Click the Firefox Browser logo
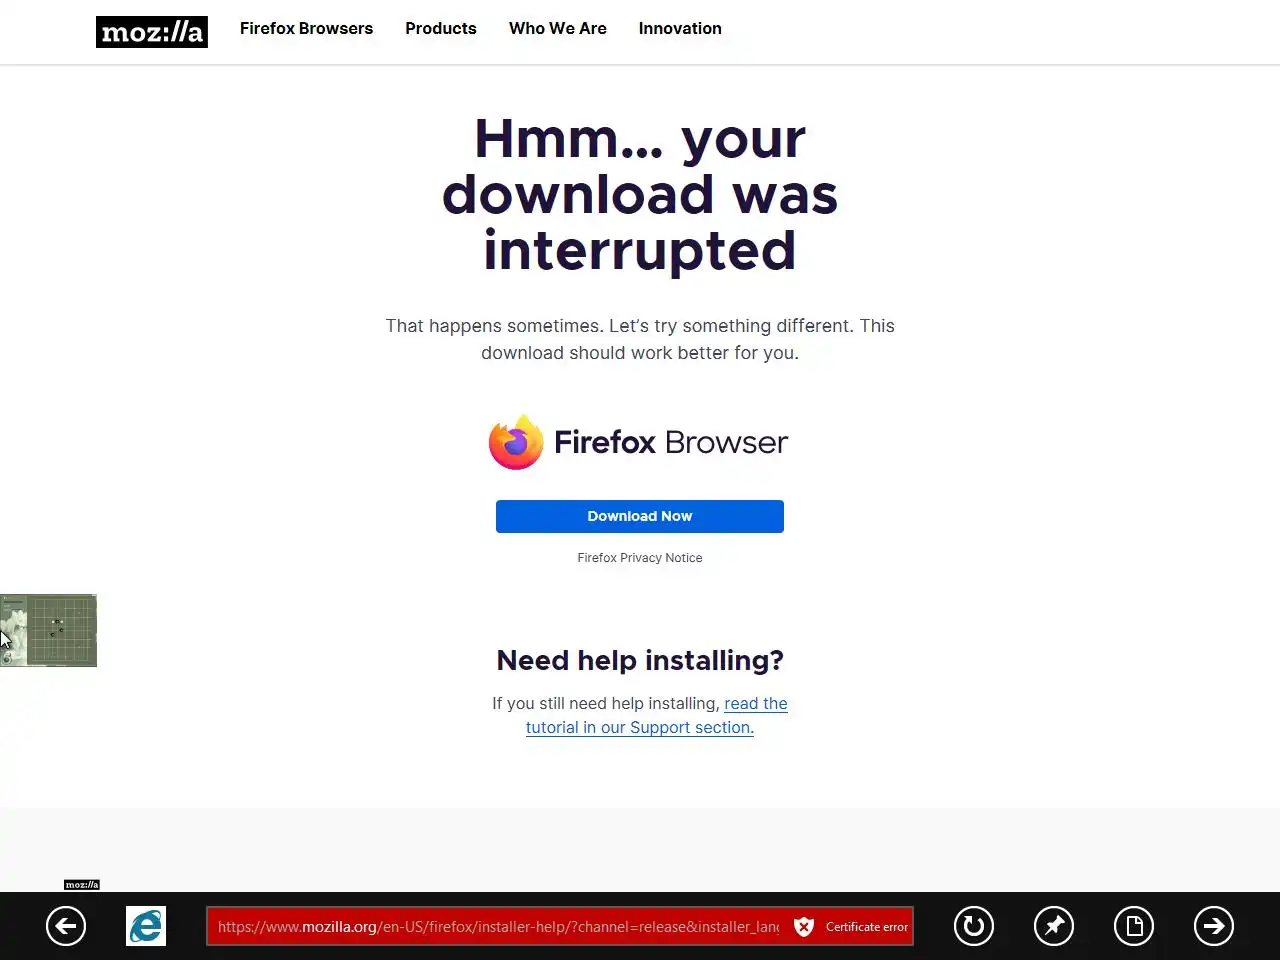Viewport: 1280px width, 960px height. (x=639, y=442)
